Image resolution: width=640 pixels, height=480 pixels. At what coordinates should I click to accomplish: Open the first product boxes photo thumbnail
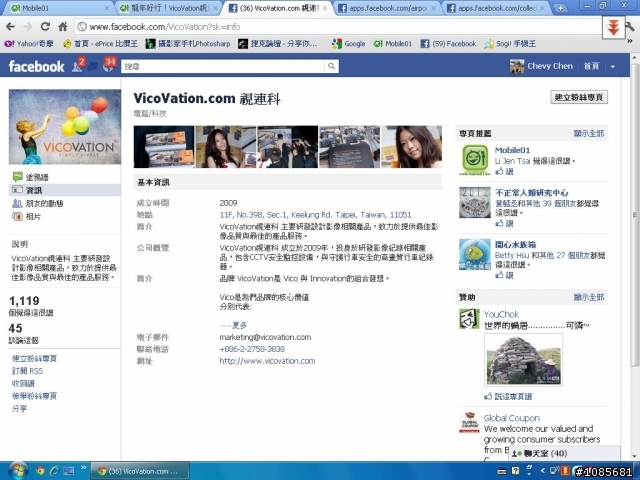164,147
